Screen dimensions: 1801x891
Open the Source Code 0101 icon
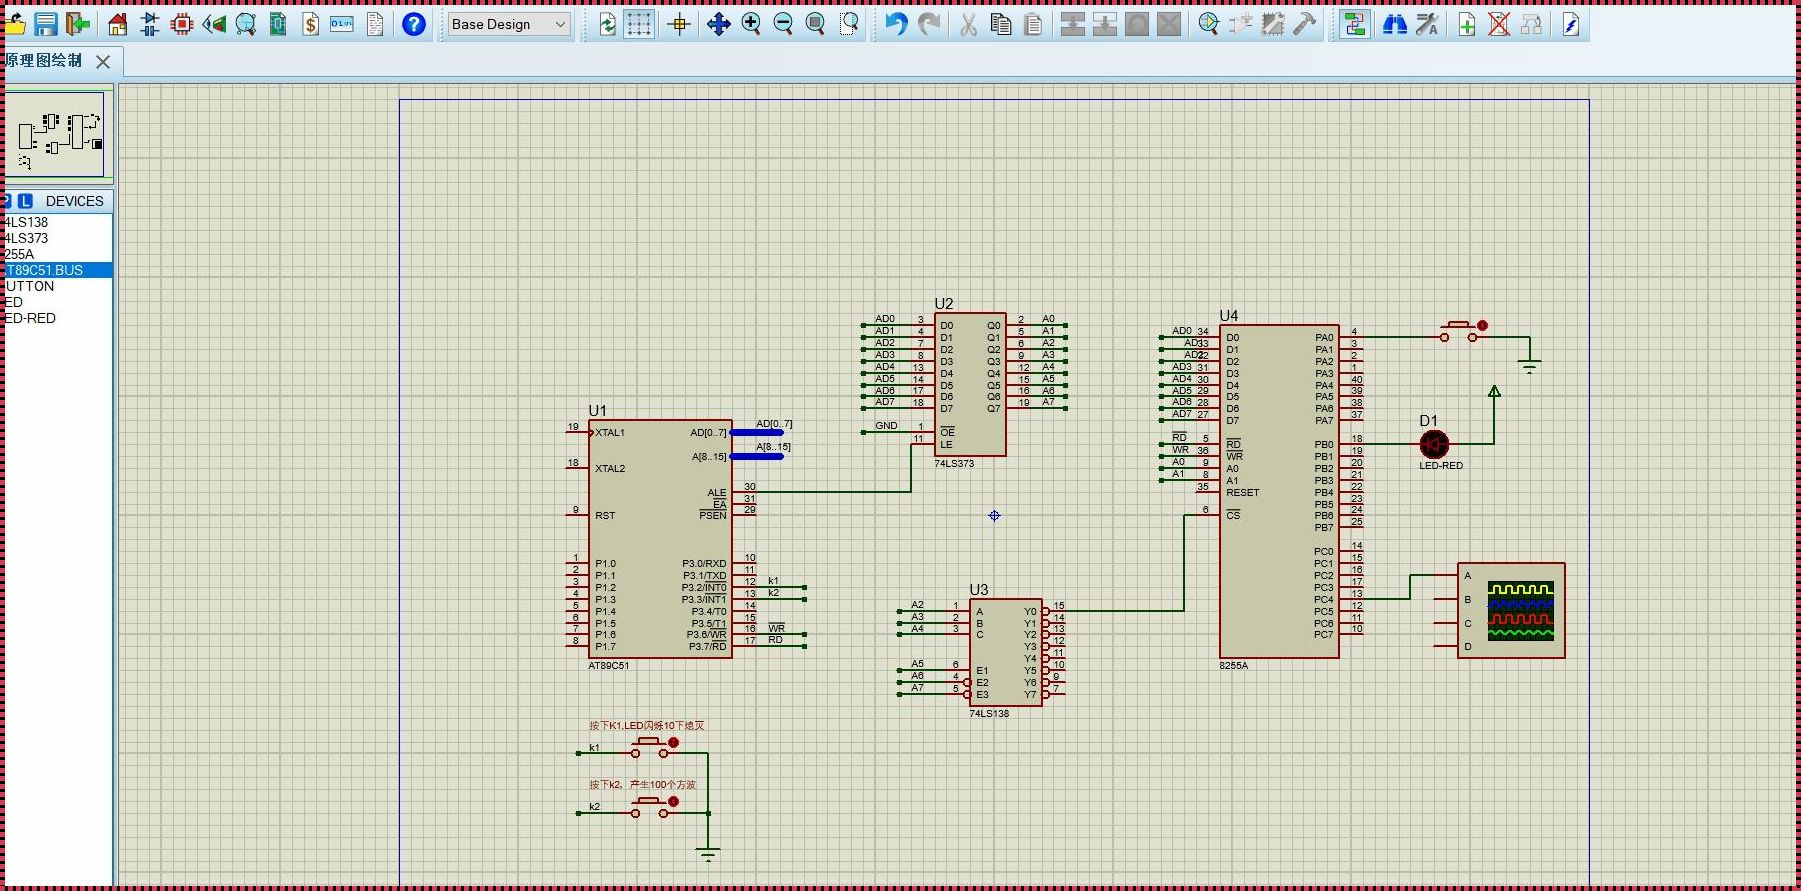tap(342, 24)
